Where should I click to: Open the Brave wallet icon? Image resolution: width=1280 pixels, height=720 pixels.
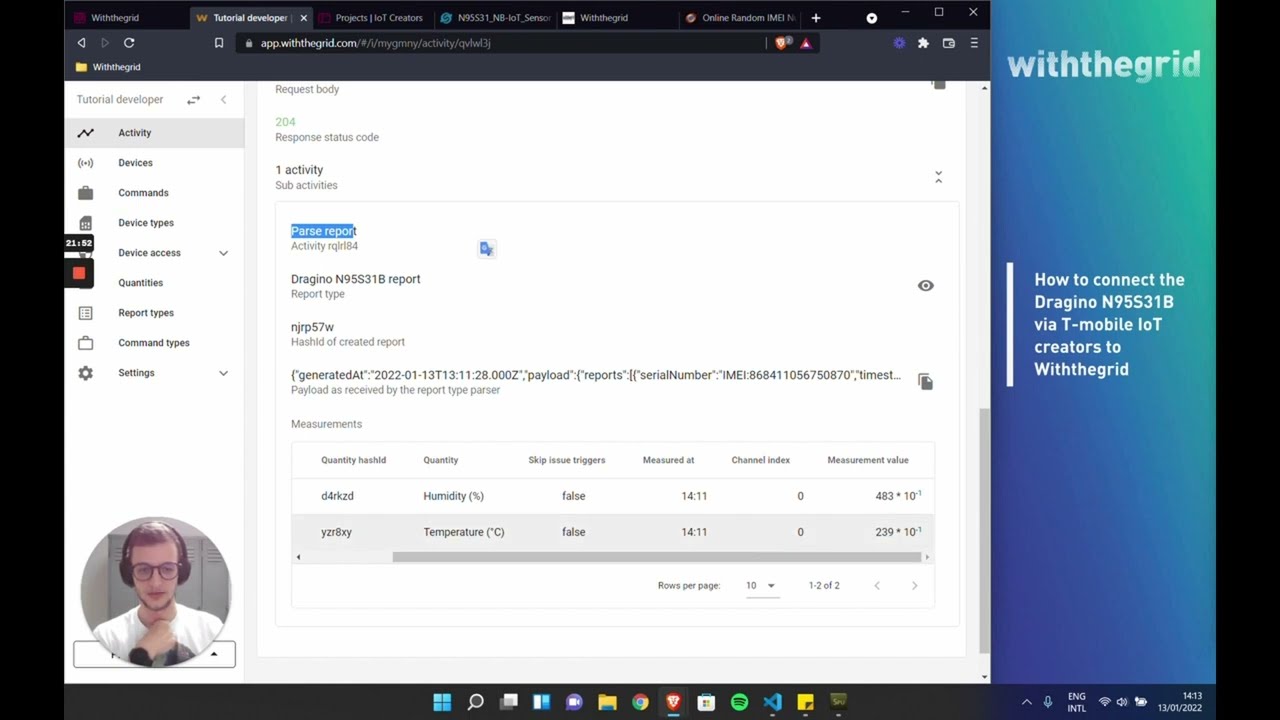coord(948,43)
